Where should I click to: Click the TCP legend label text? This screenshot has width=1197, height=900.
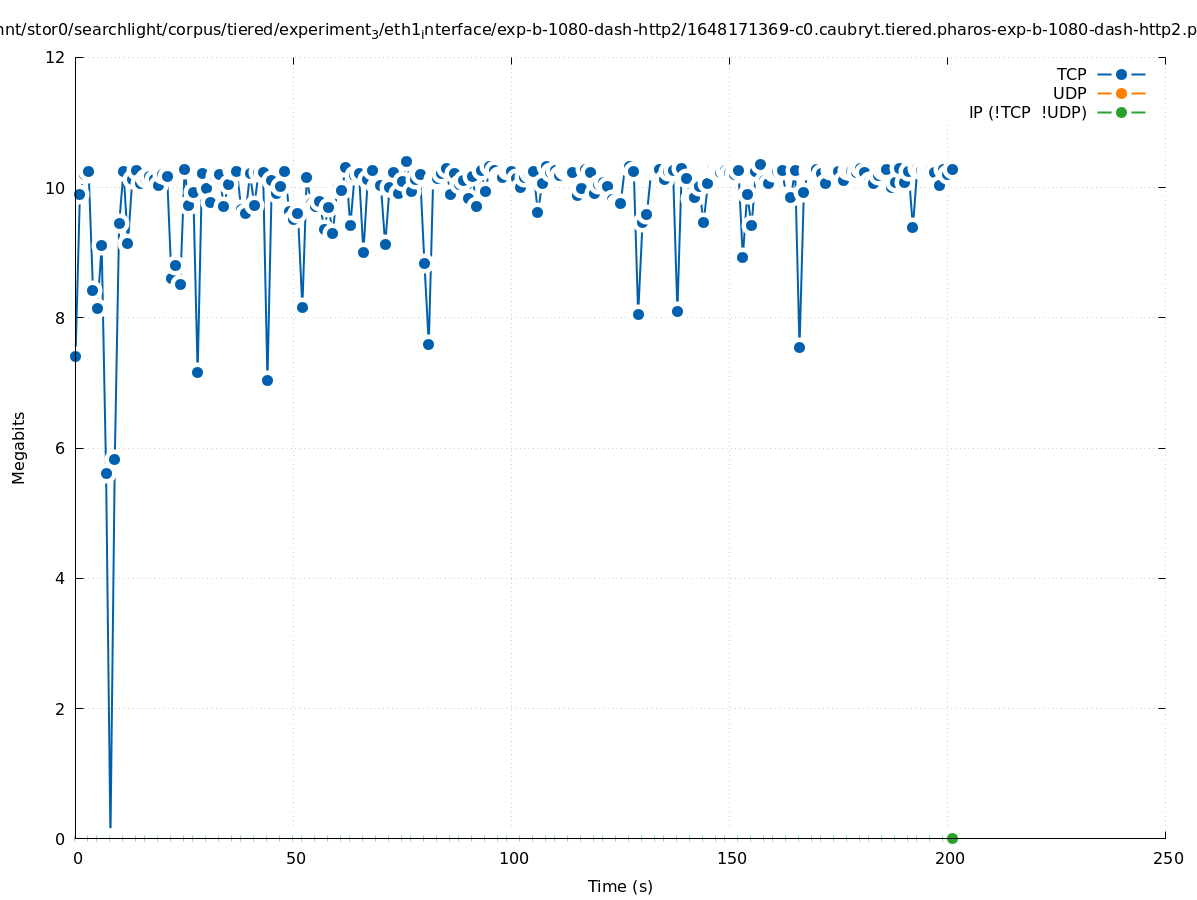(x=1071, y=74)
